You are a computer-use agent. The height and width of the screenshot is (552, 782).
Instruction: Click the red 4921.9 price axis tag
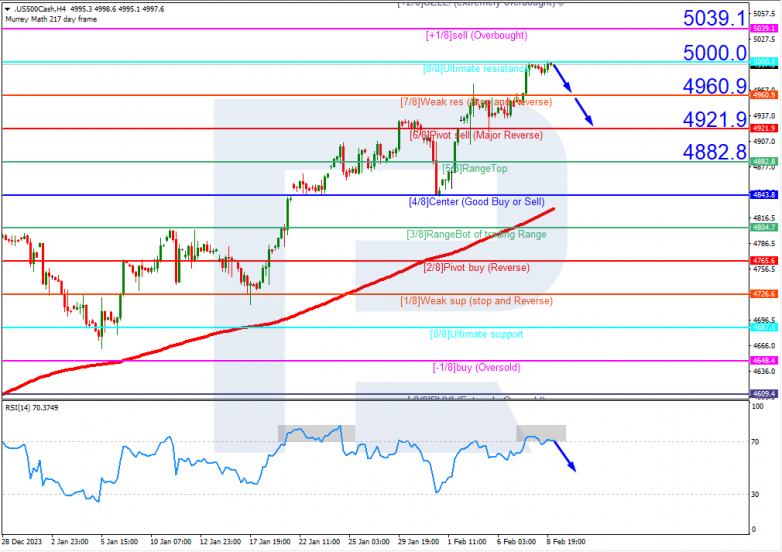[x=764, y=129]
